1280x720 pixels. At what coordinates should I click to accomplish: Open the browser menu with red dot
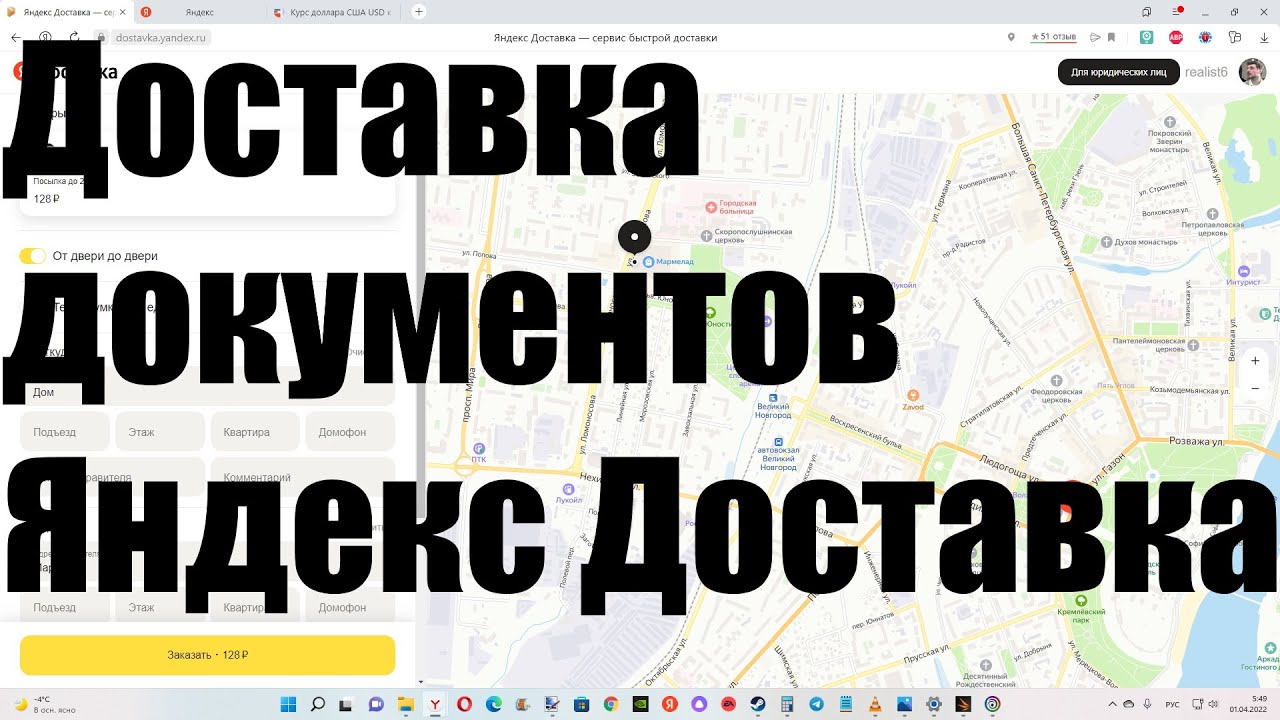point(1176,12)
